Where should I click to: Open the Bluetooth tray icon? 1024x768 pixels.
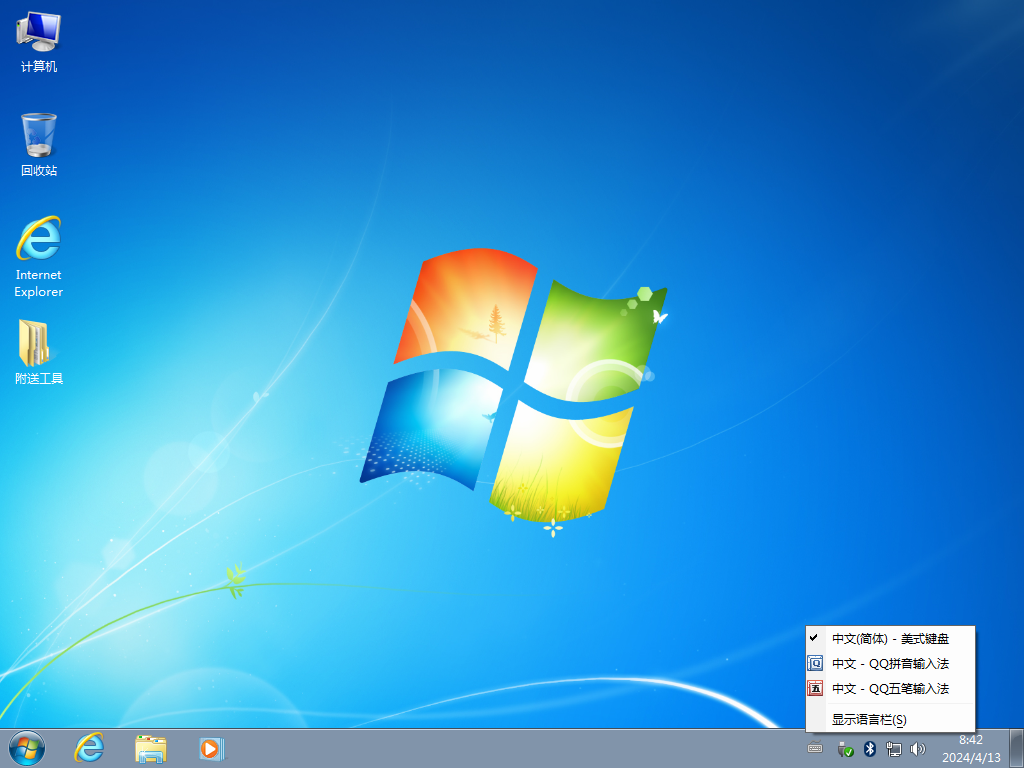[869, 749]
